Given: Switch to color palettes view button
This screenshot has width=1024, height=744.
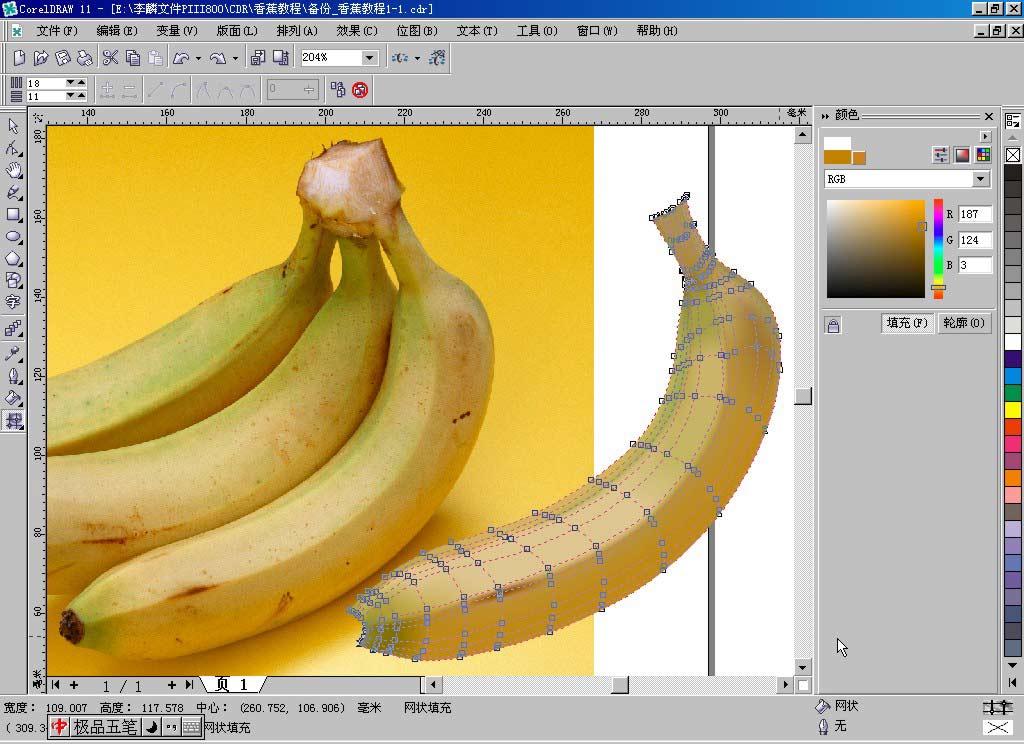Looking at the screenshot, I should [x=983, y=155].
